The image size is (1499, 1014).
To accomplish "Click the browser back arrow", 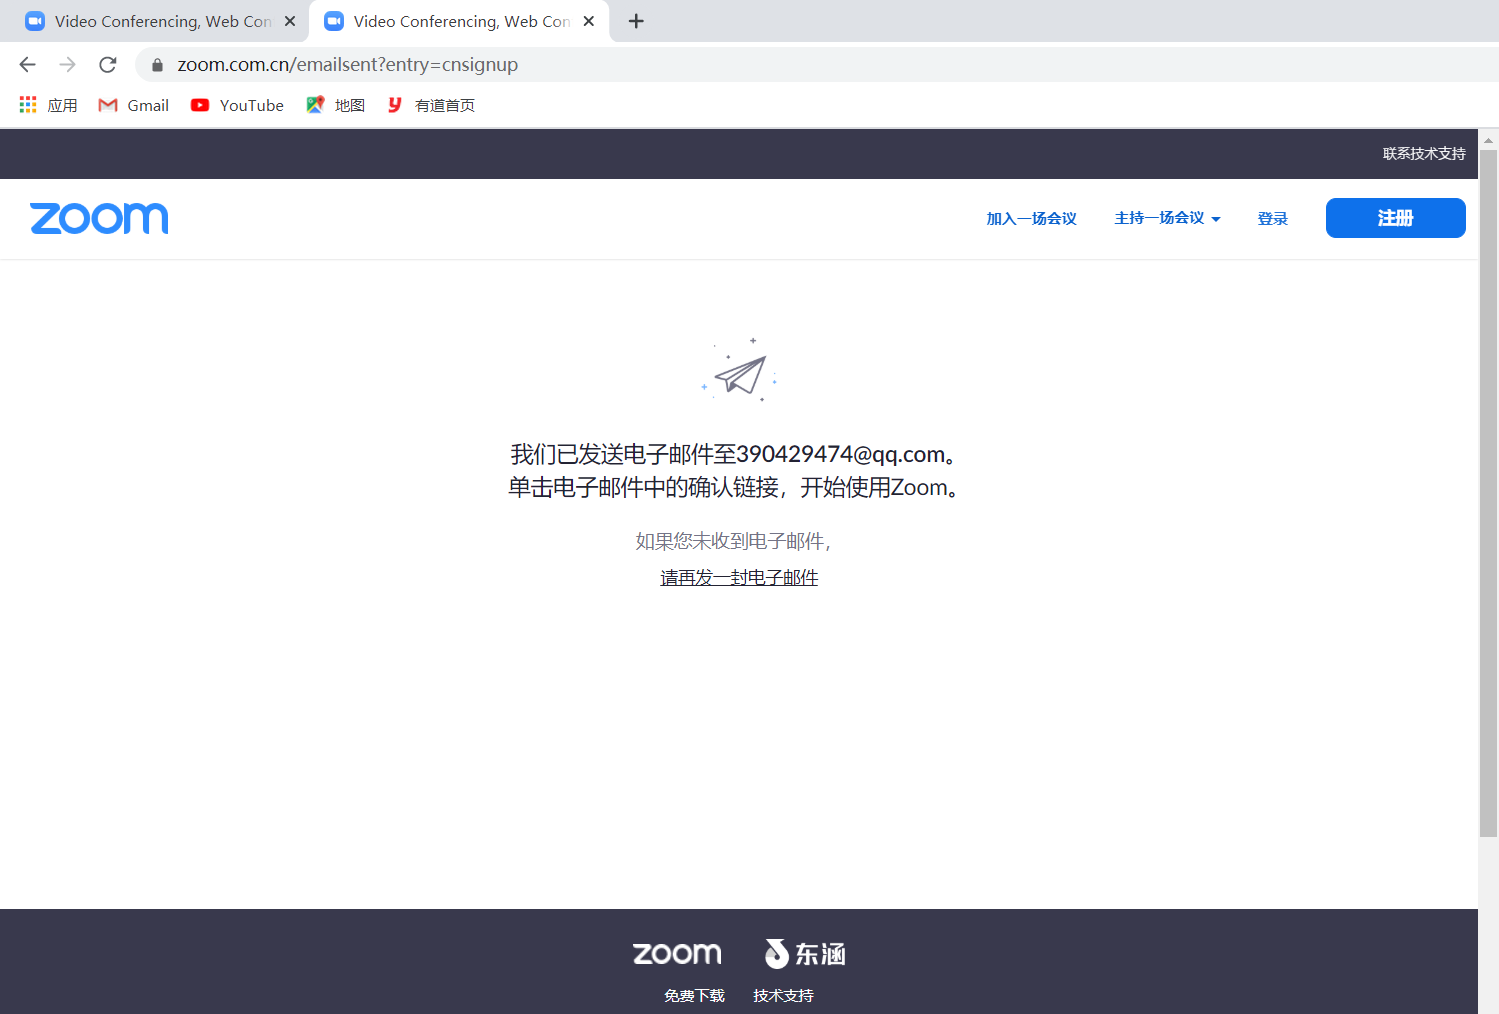I will (28, 65).
